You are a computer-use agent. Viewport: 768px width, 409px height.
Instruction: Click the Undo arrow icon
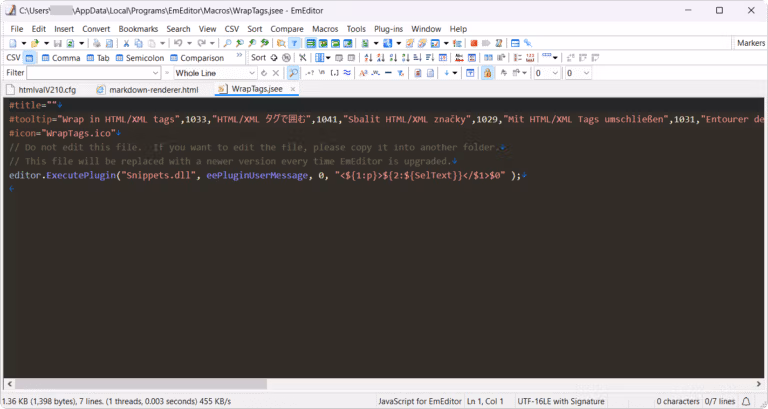tap(178, 43)
